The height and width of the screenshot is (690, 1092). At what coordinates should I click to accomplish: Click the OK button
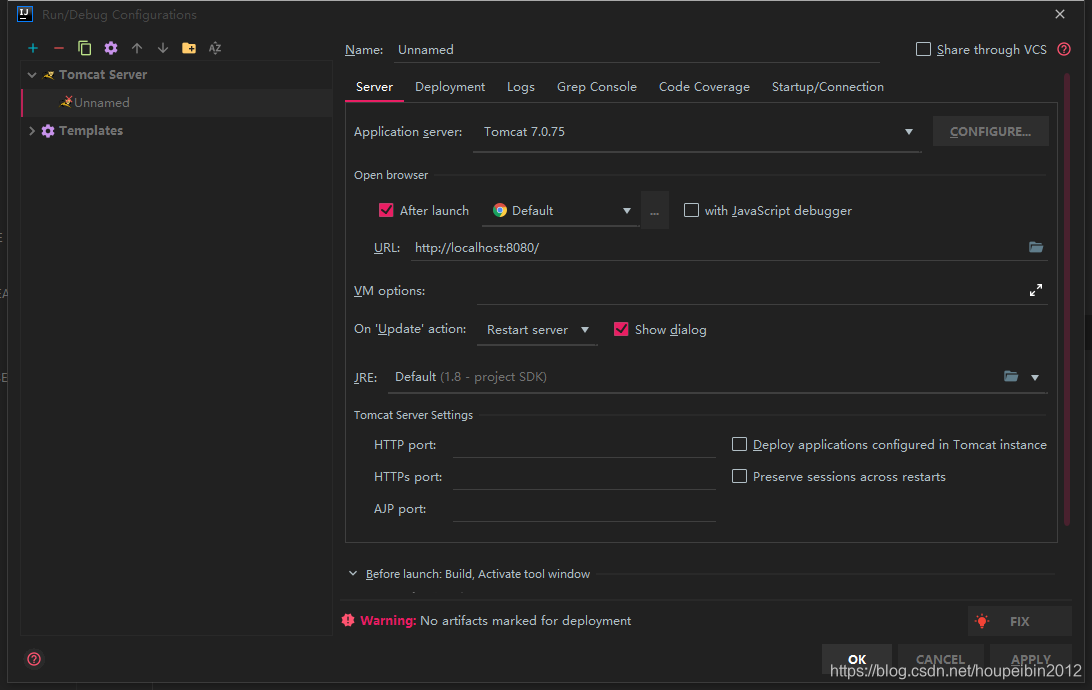857,659
